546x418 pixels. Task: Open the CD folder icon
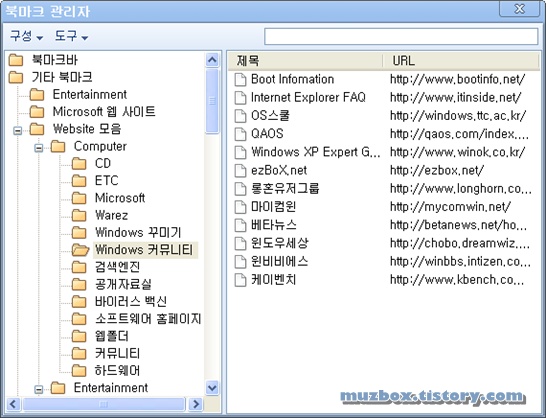pyautogui.click(x=79, y=163)
